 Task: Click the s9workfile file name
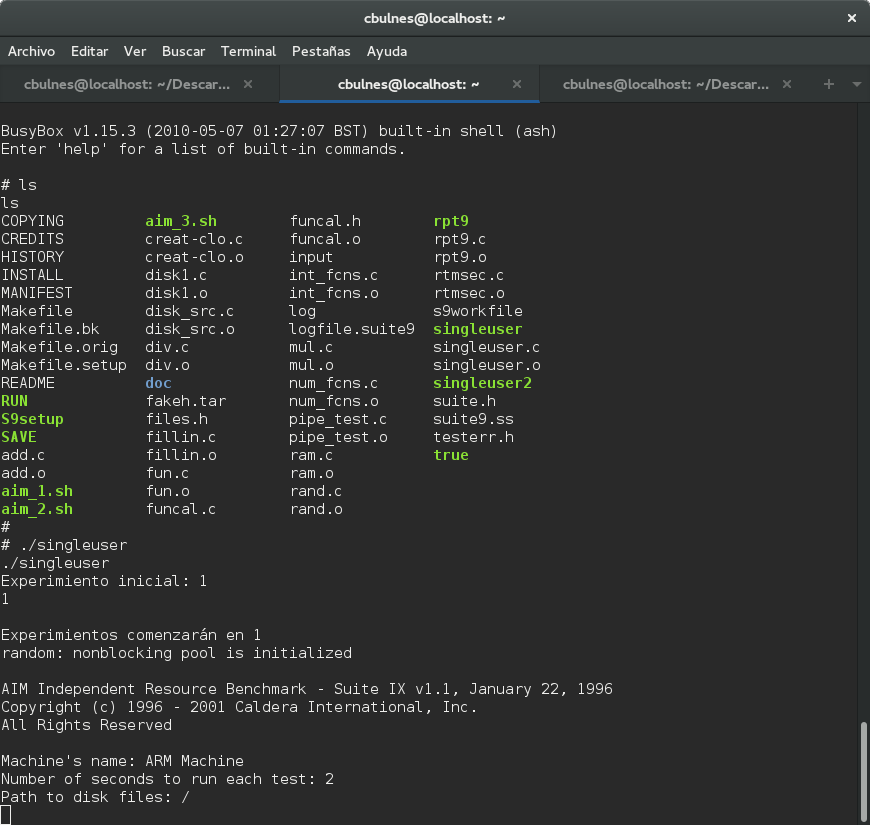click(x=478, y=311)
